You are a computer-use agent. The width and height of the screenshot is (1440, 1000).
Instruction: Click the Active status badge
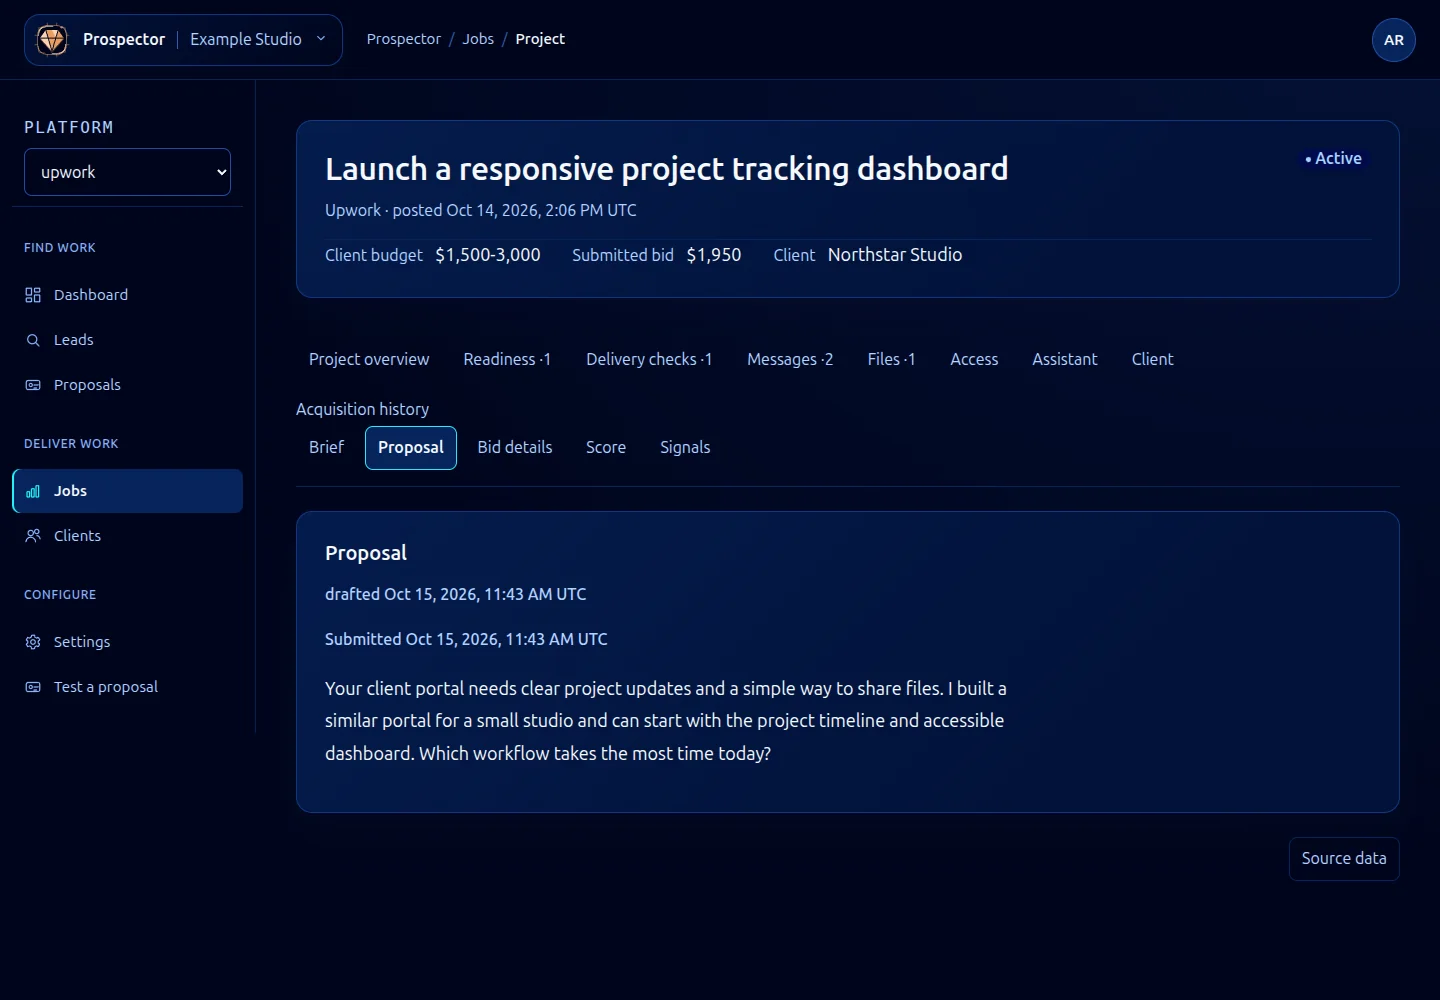1333,158
